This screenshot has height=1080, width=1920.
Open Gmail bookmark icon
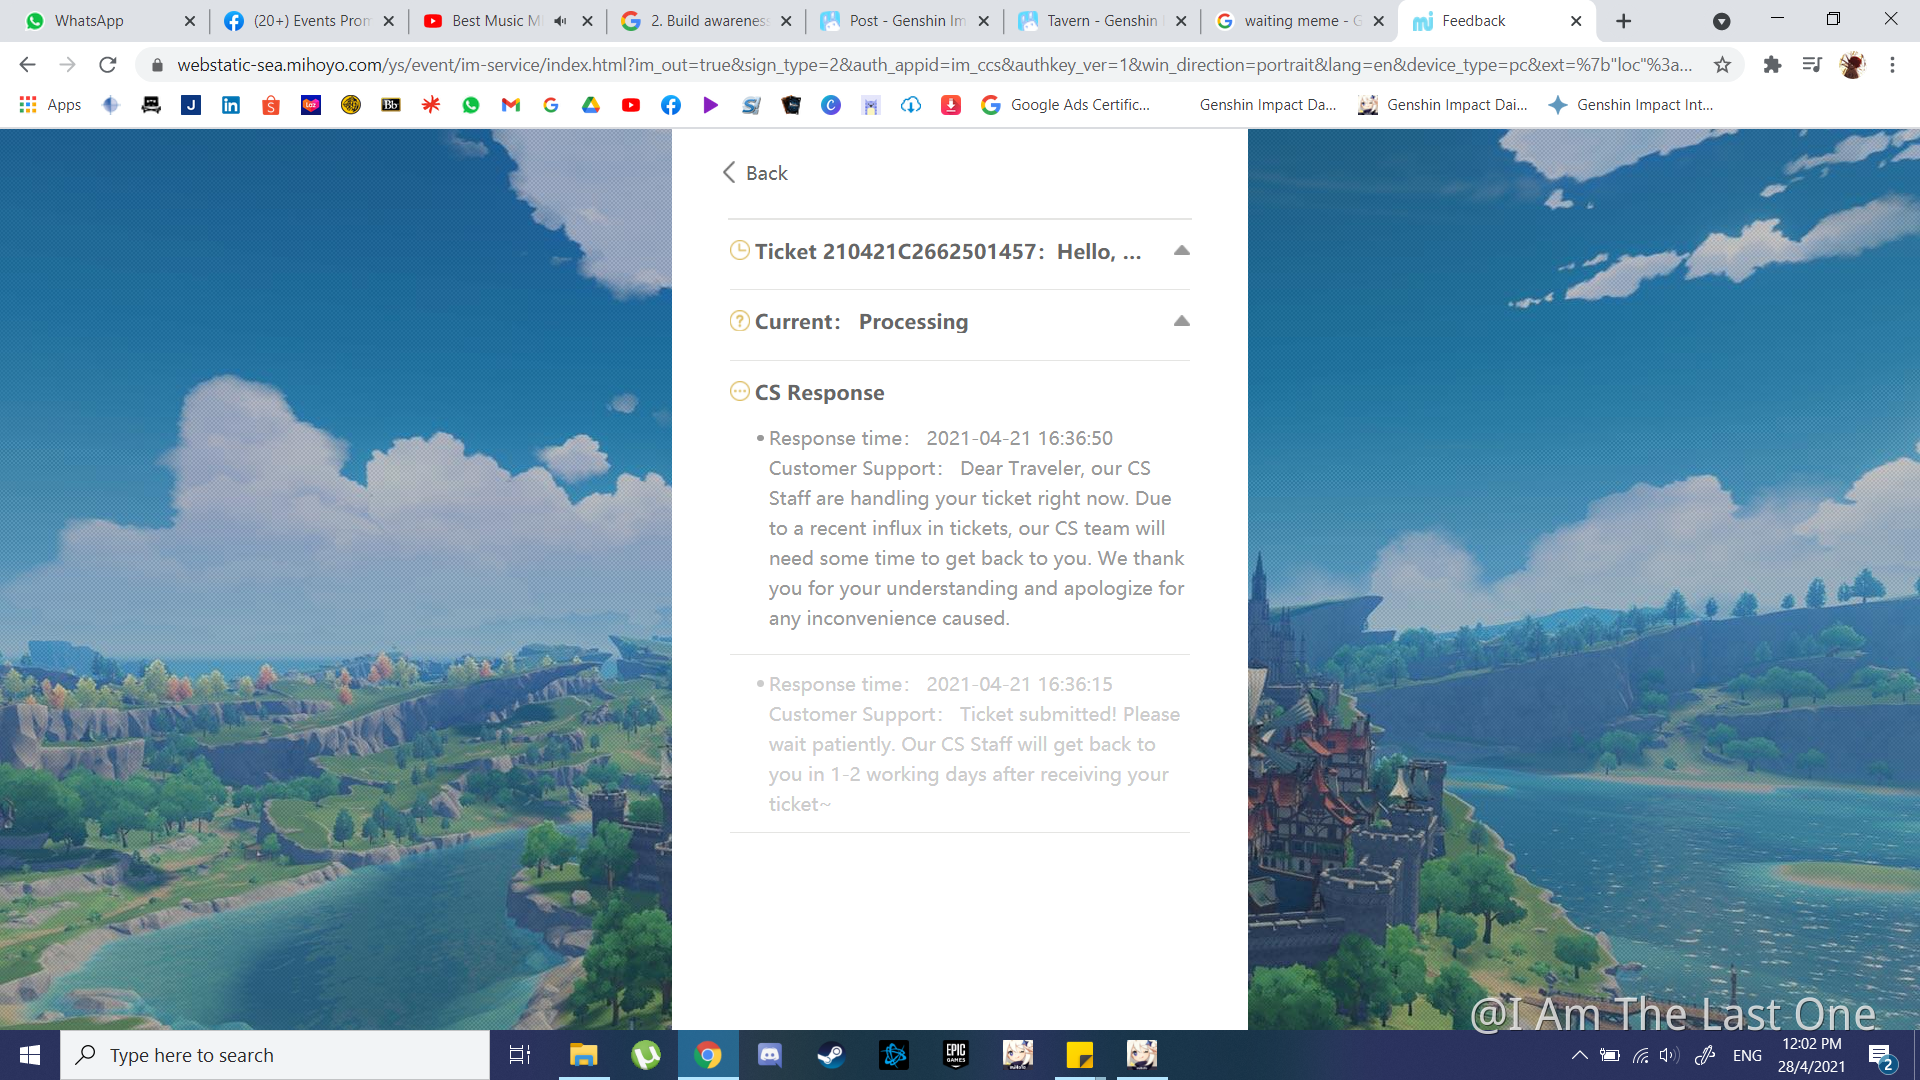point(511,105)
